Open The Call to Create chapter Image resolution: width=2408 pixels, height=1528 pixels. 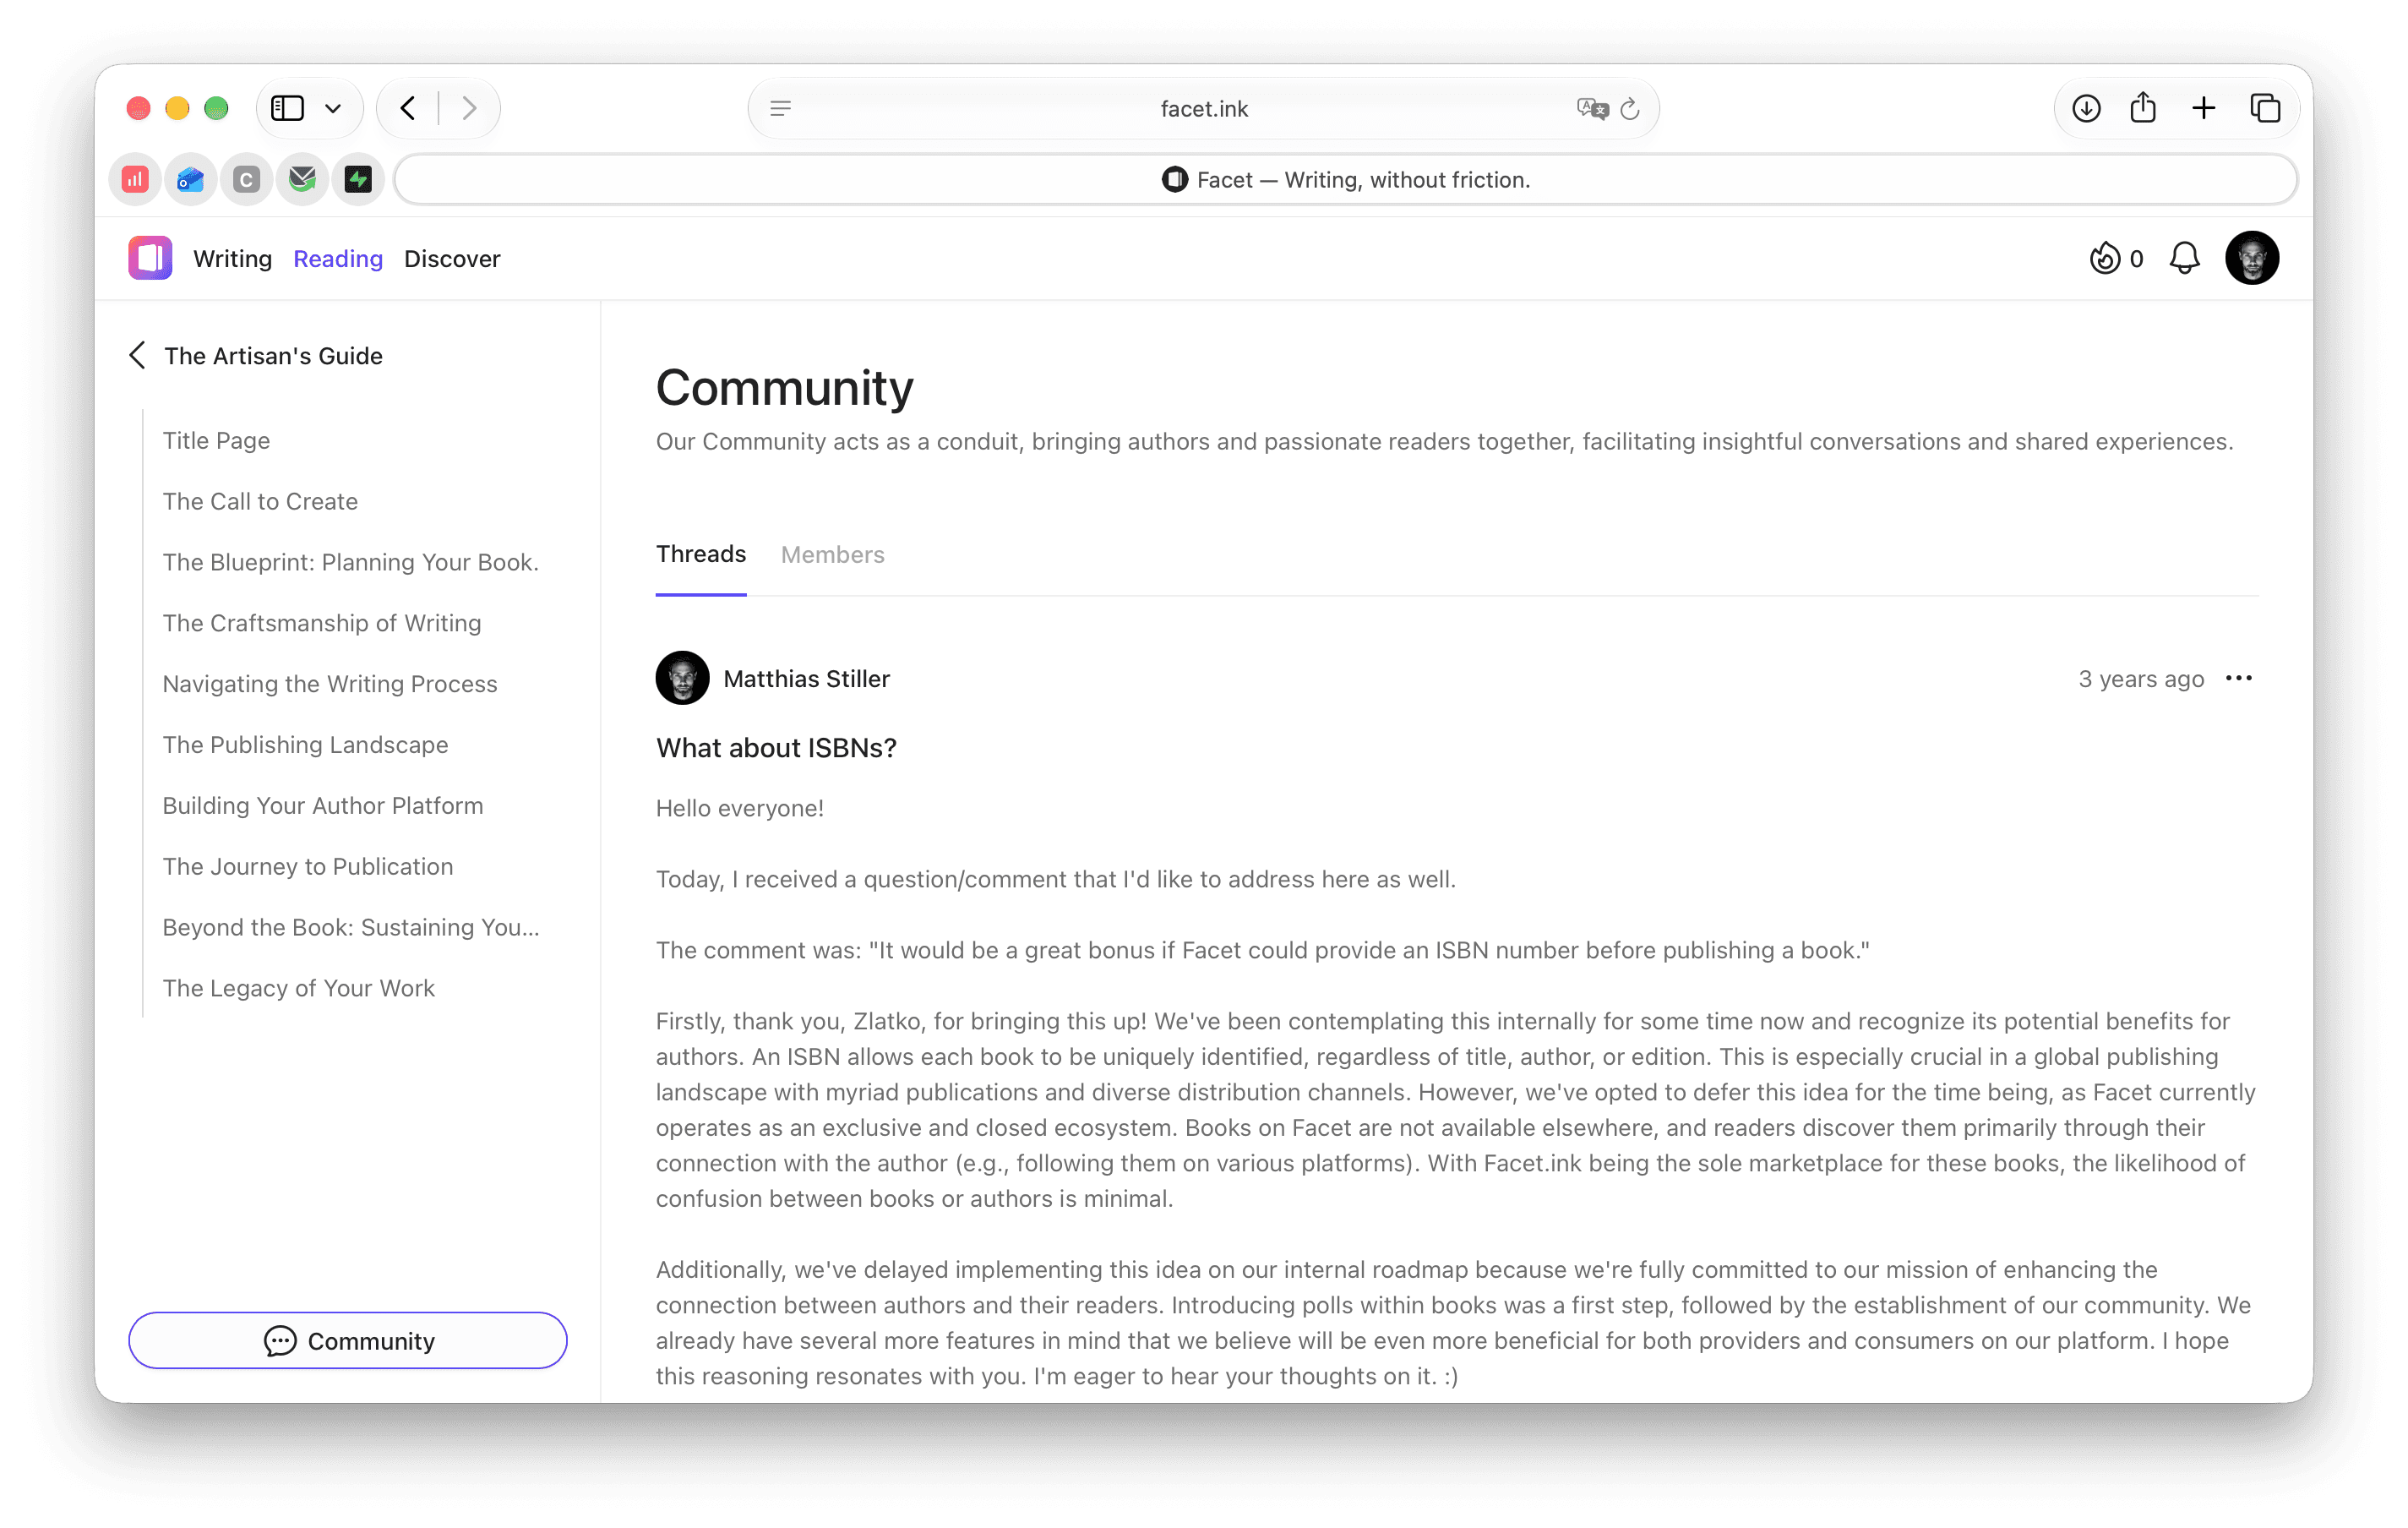point(260,501)
